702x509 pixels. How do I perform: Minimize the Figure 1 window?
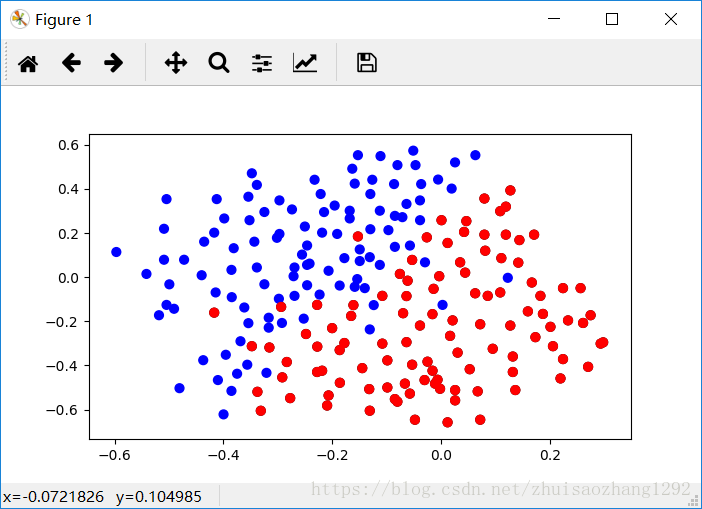click(554, 19)
